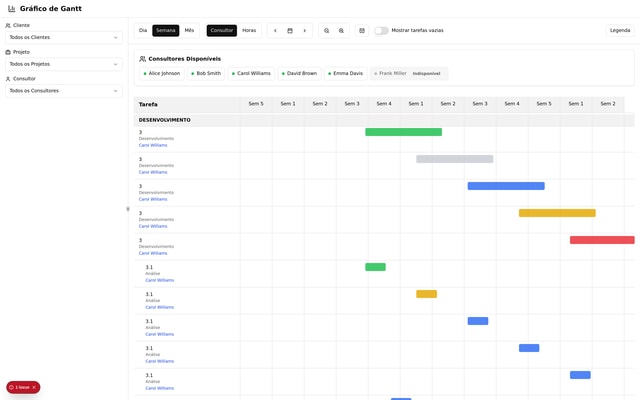The image size is (640, 400).
Task: Go to previous period with left chevron
Action: pyautogui.click(x=275, y=31)
